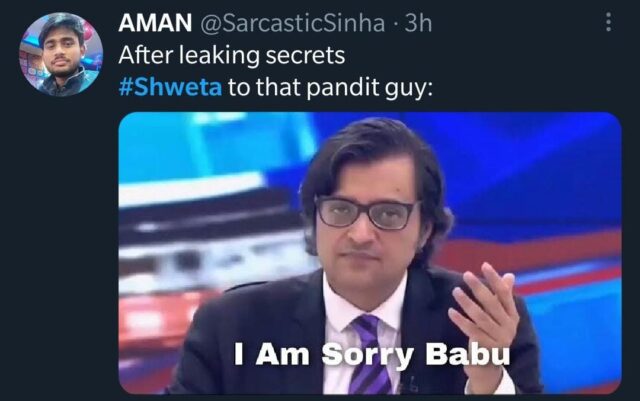This screenshot has width=640, height=401.
Task: Click the black-framed glasses in the meme
Action: point(366,212)
